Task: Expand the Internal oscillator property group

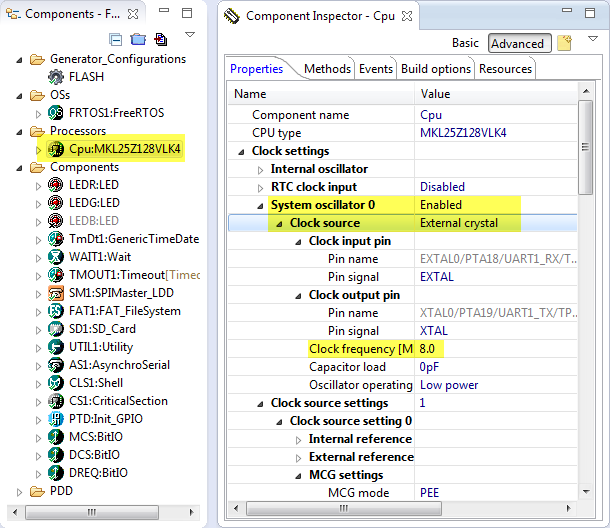Action: click(x=262, y=169)
